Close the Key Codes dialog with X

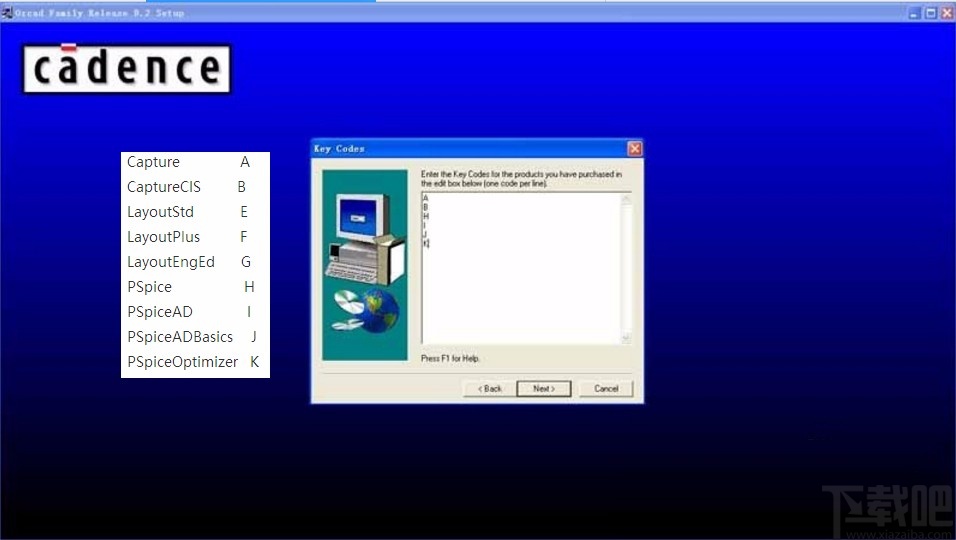click(635, 149)
